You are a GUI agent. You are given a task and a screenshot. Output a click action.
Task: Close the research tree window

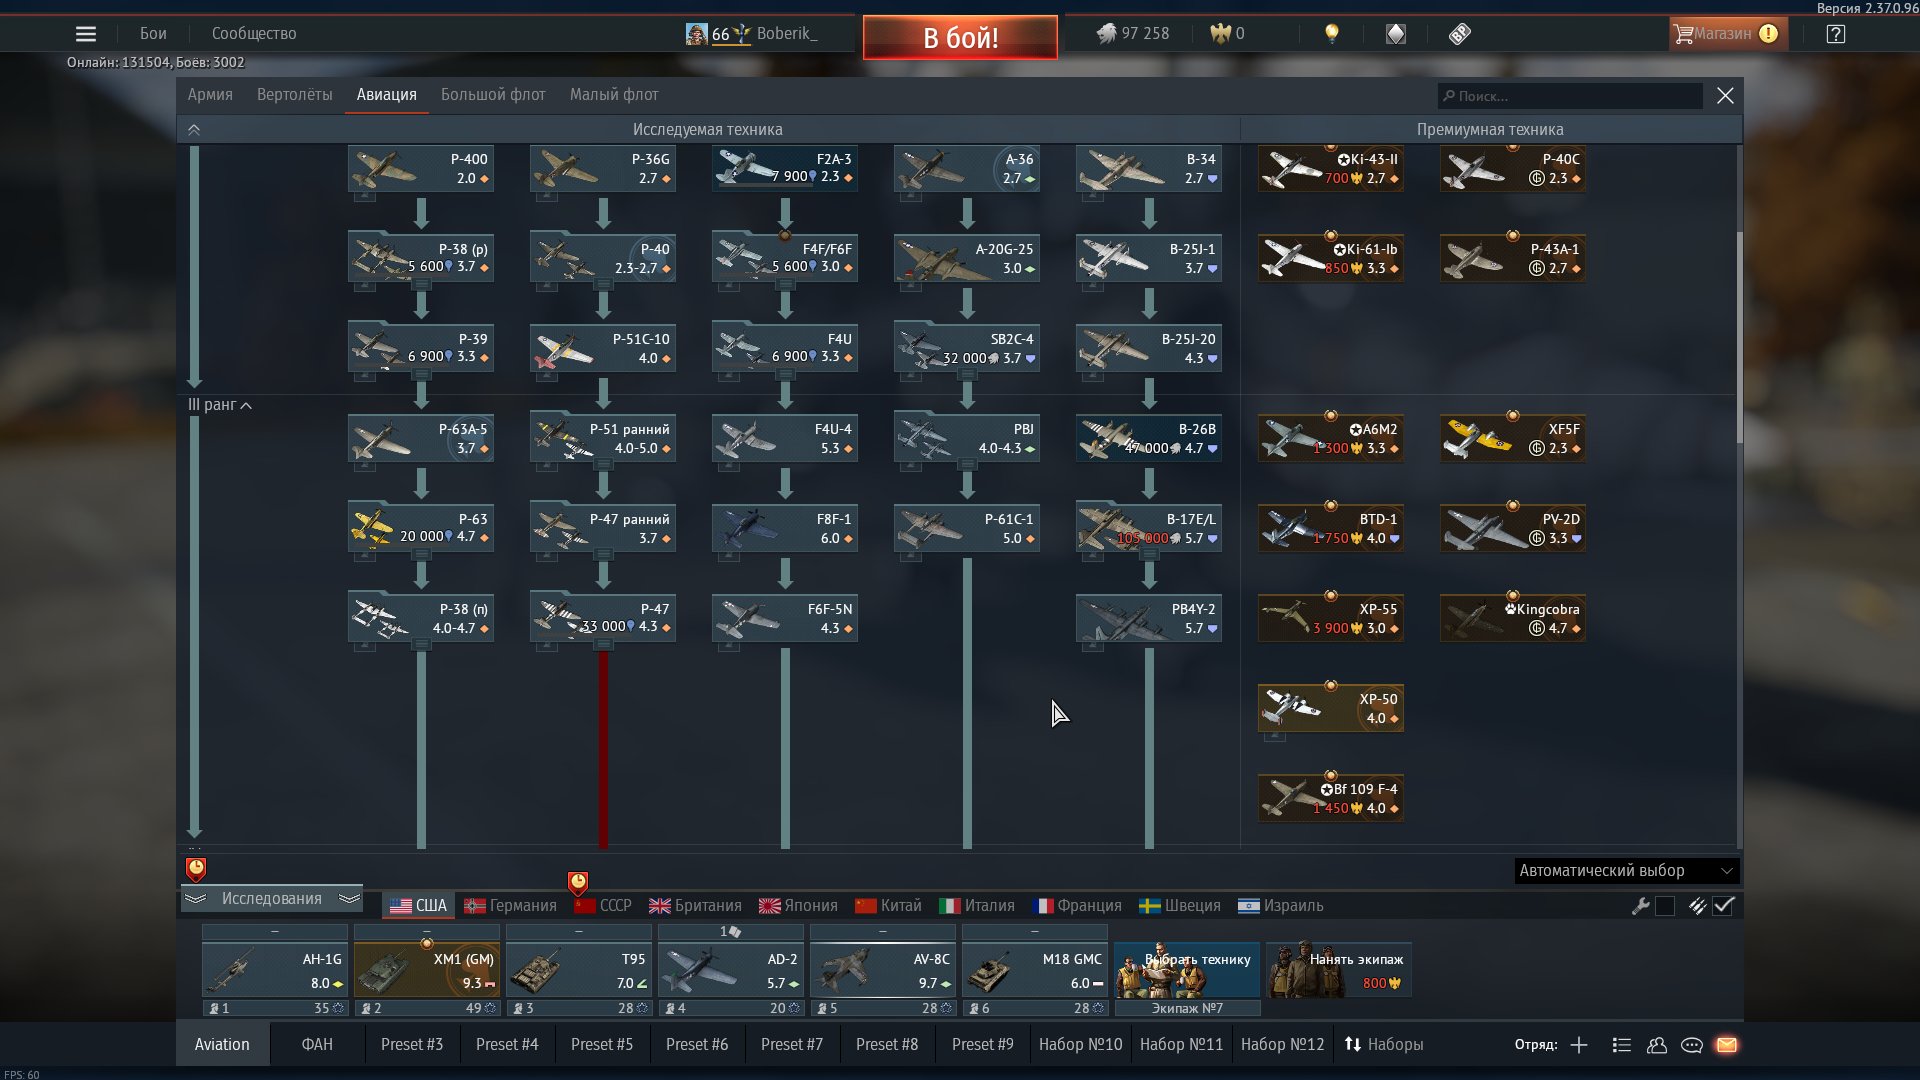pyautogui.click(x=1725, y=96)
